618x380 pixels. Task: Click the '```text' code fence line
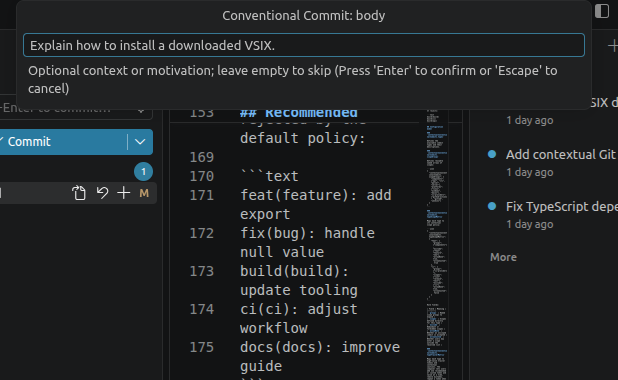269,176
